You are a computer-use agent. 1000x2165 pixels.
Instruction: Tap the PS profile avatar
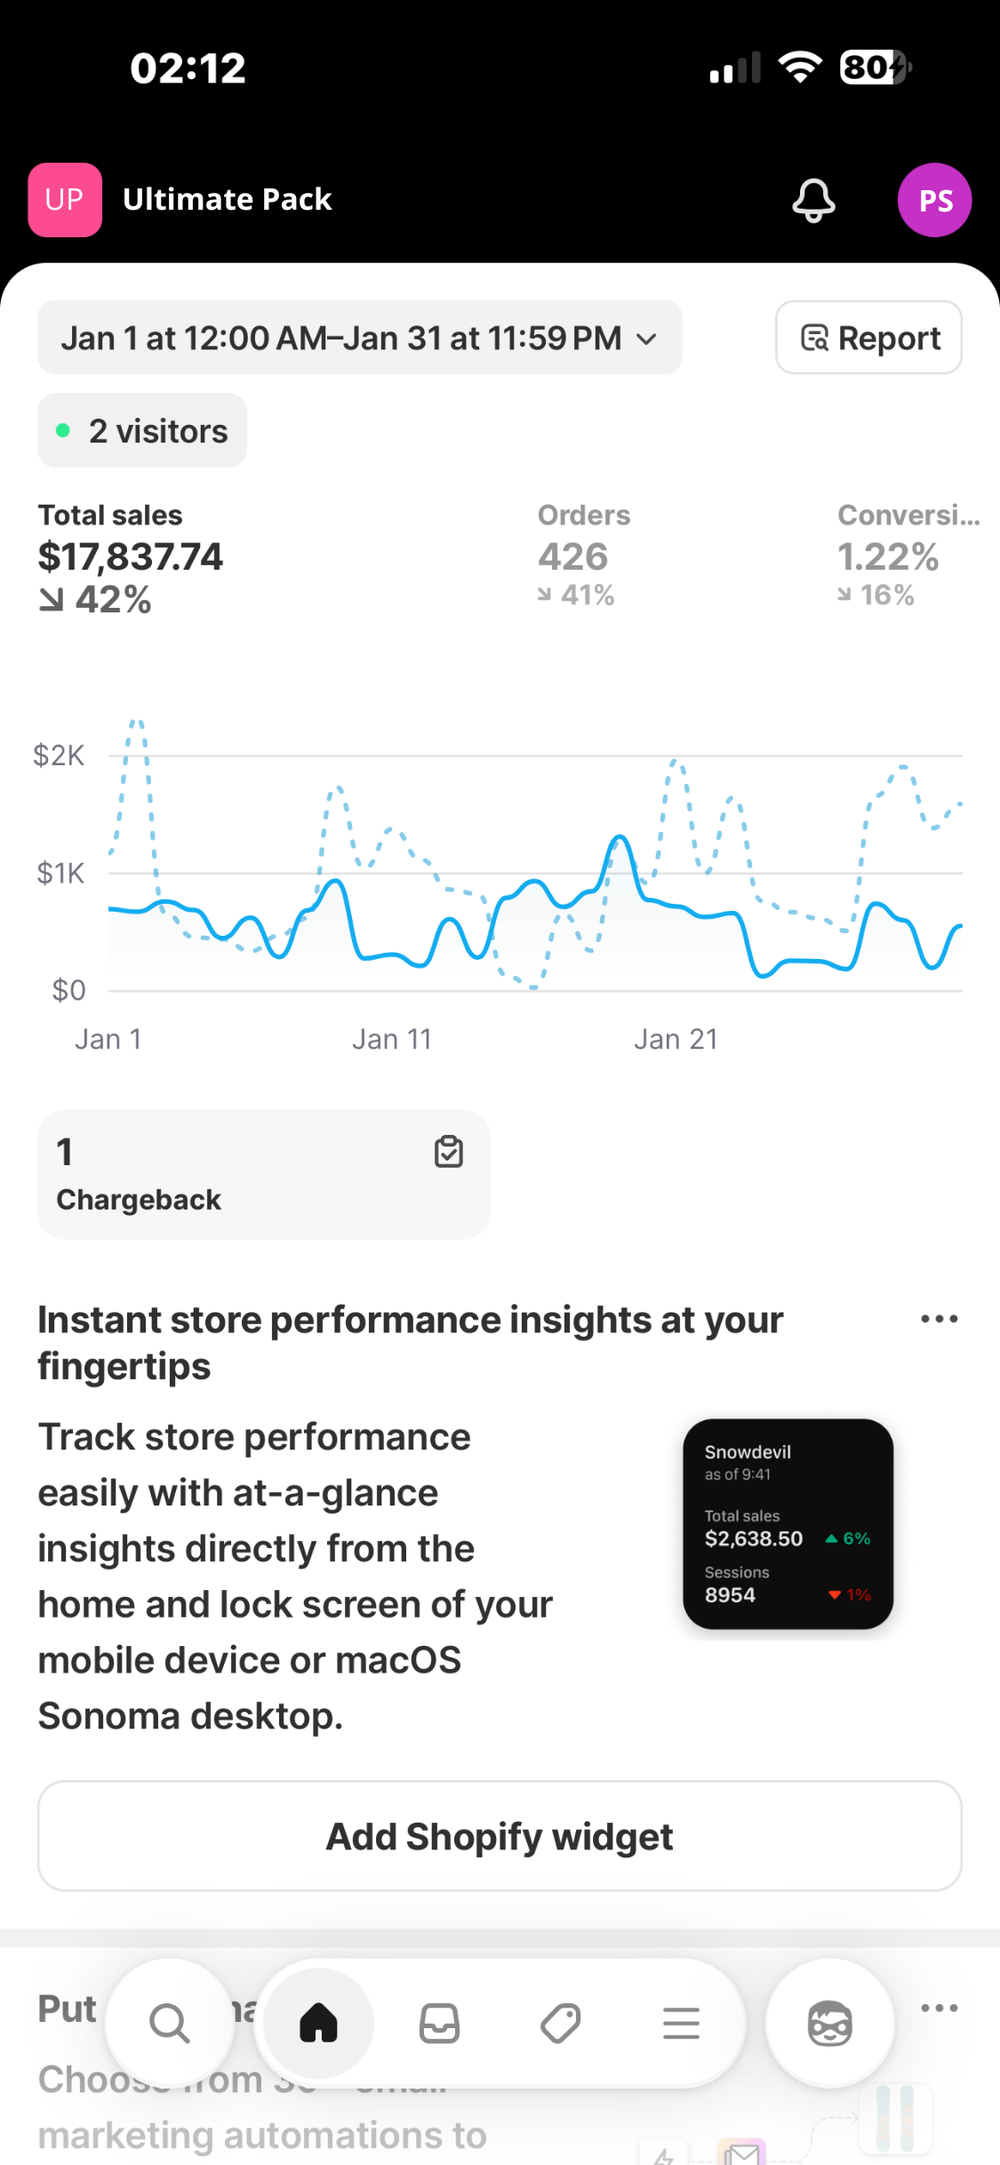coord(935,200)
